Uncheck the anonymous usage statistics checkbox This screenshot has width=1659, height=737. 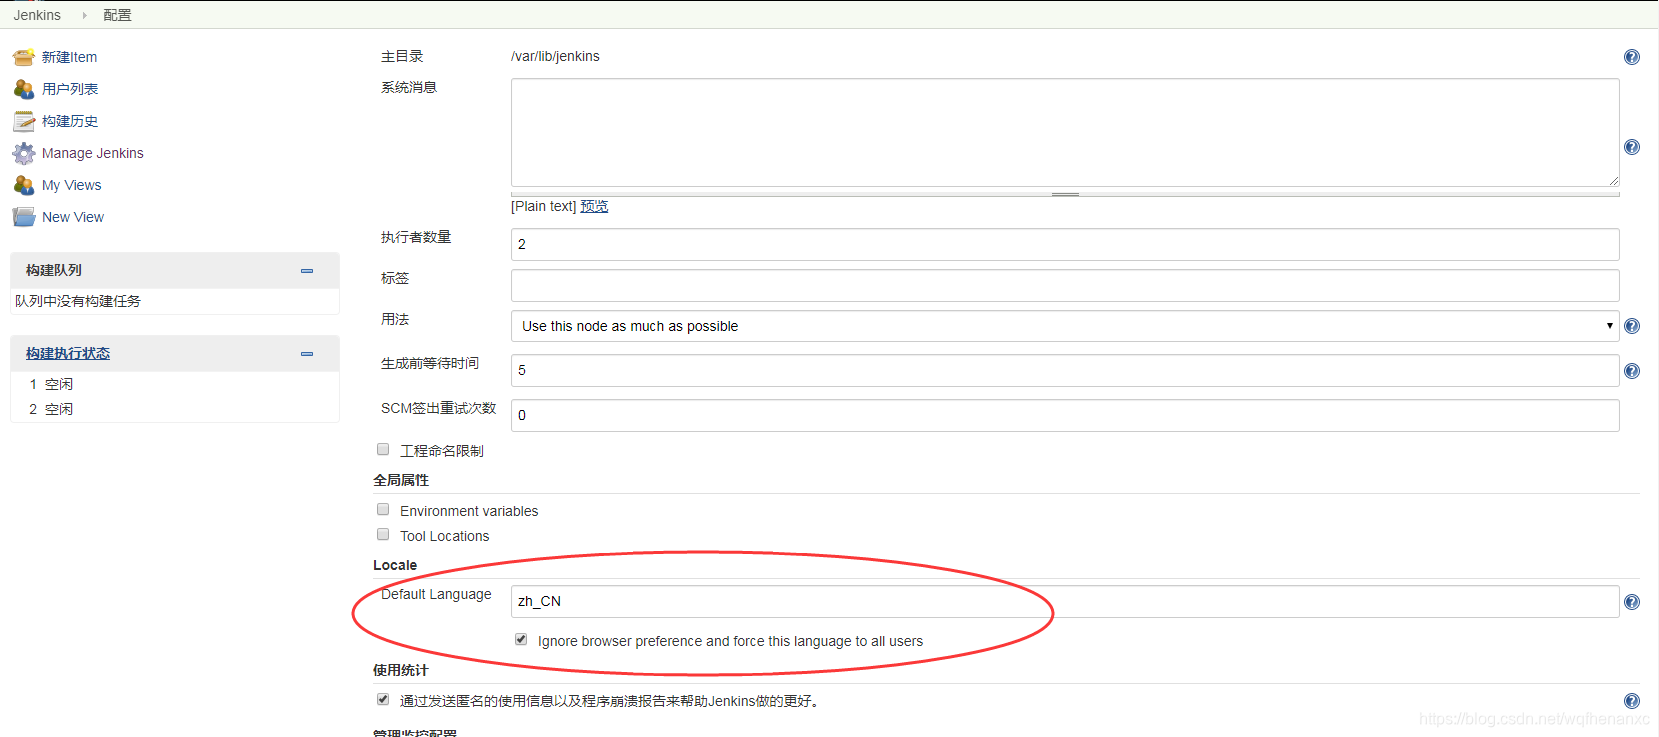coord(383,700)
